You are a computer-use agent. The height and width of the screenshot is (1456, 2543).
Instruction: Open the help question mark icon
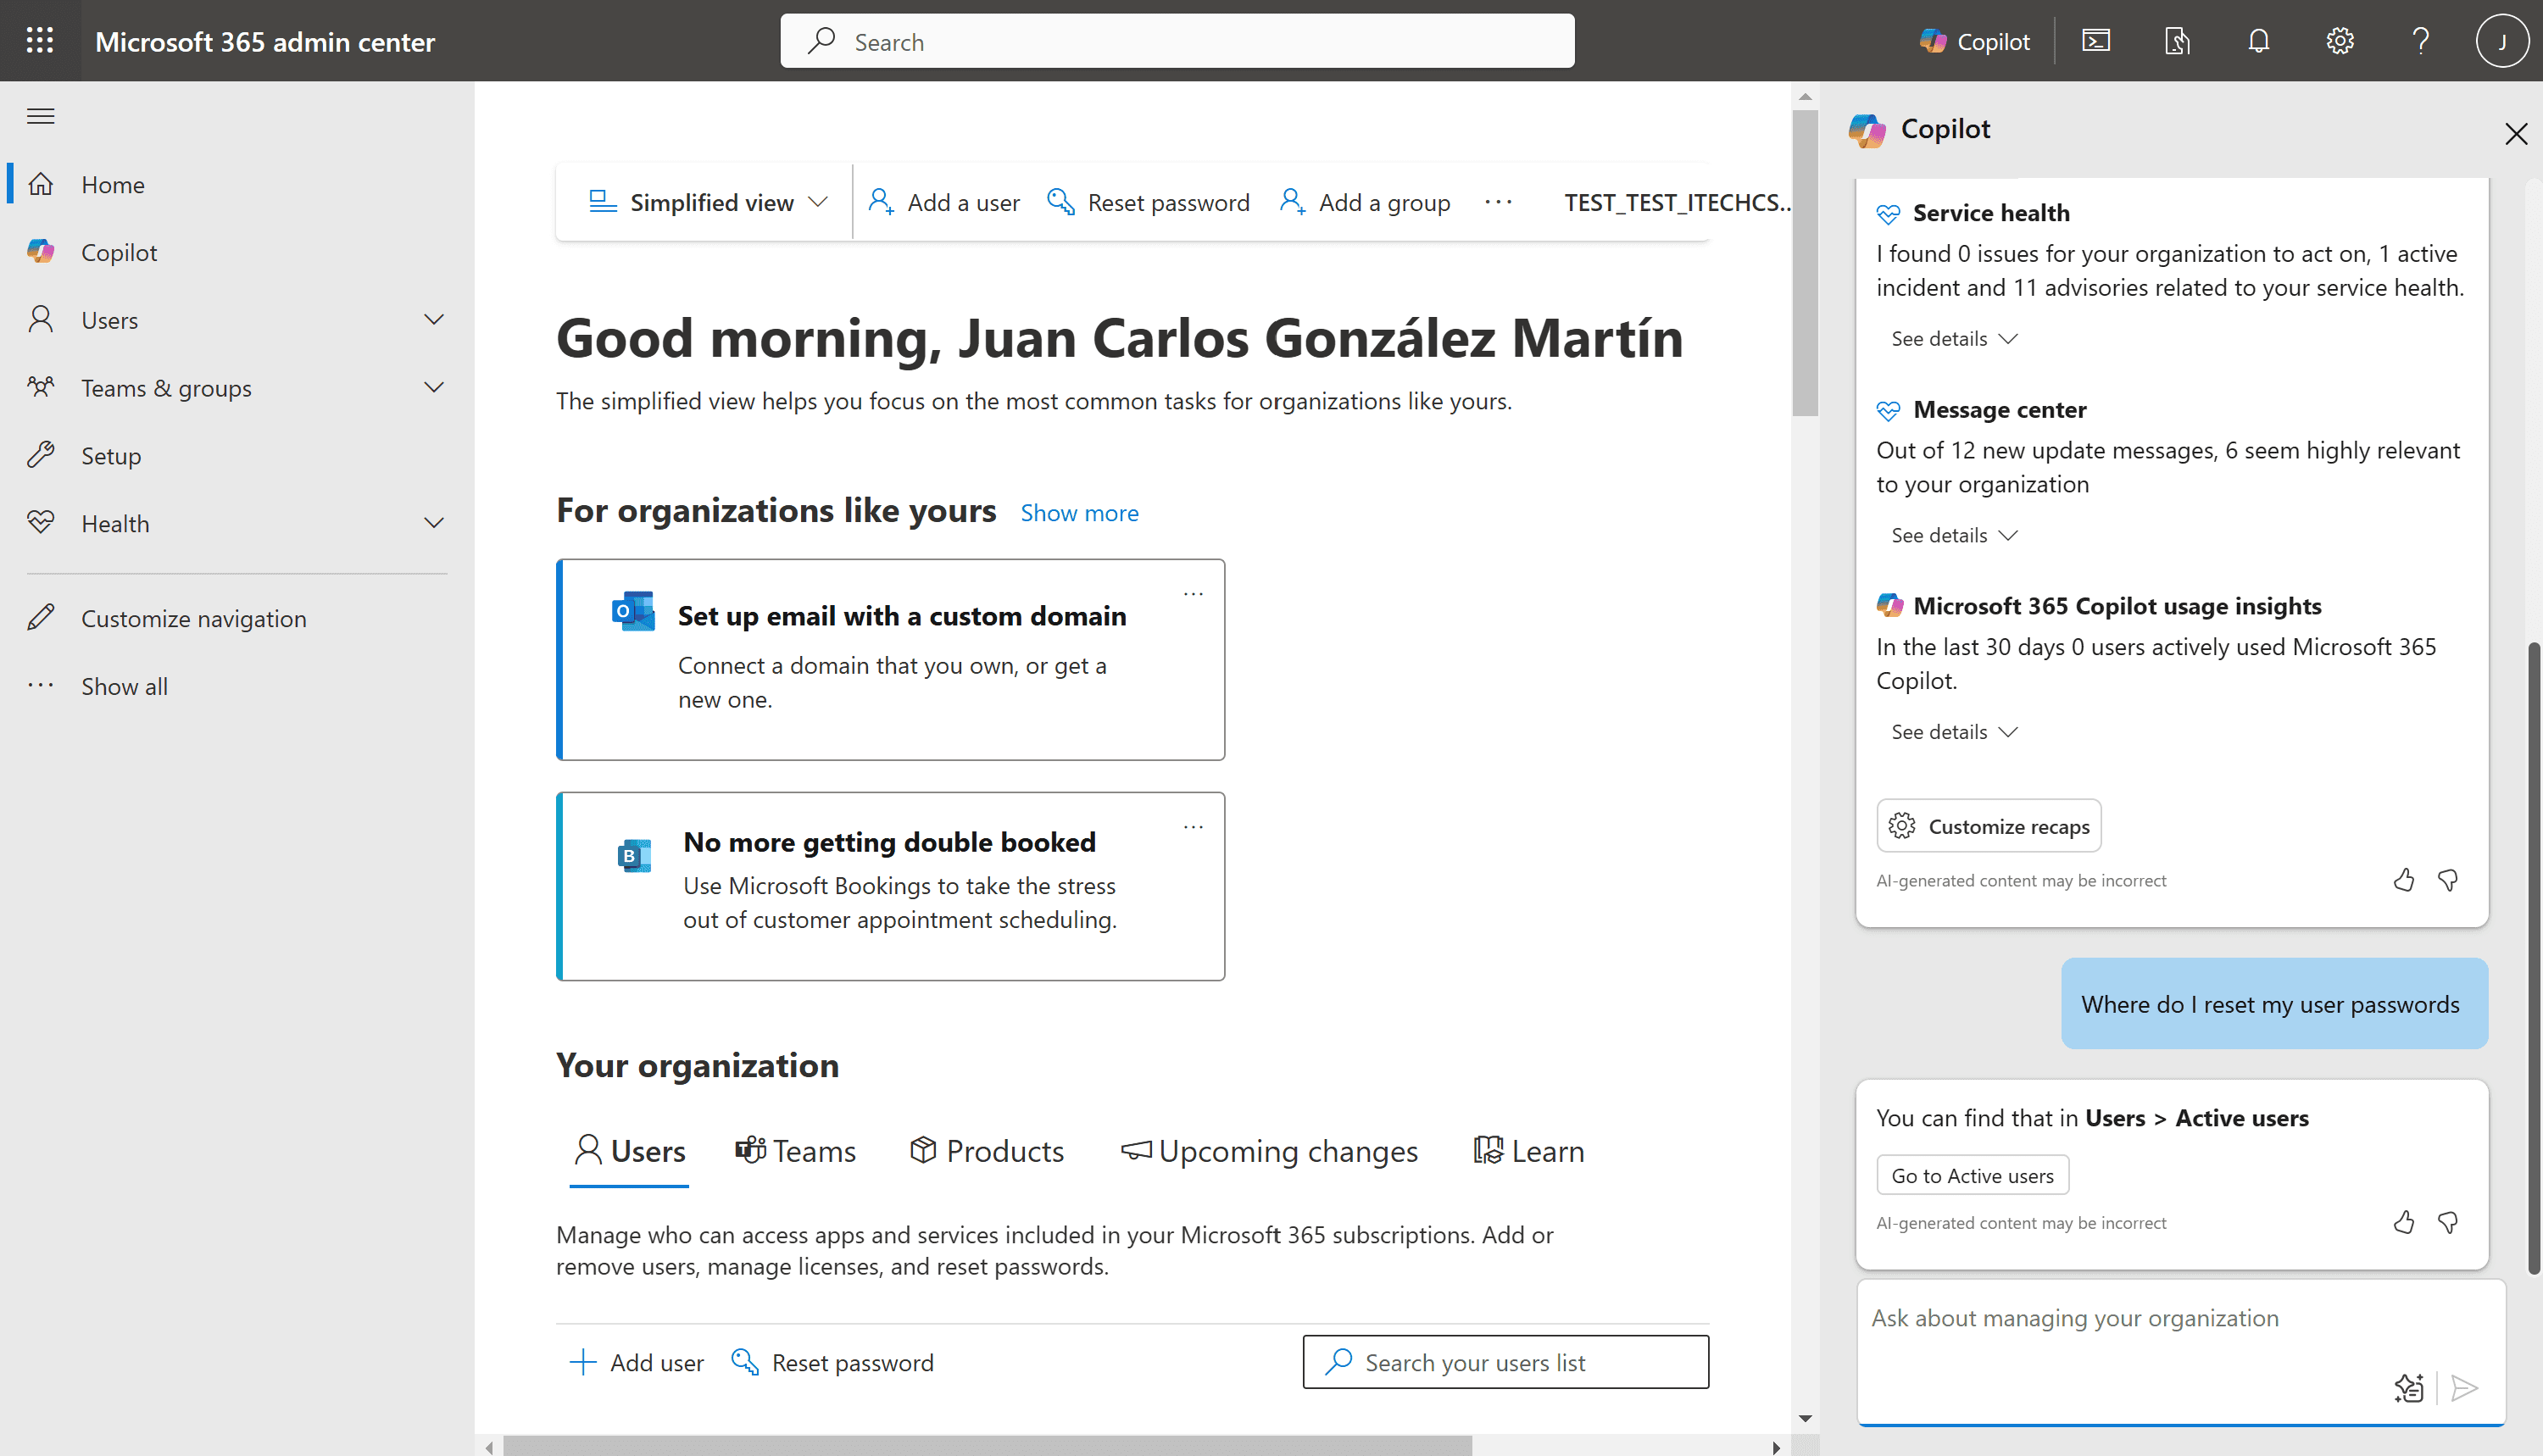point(2420,41)
